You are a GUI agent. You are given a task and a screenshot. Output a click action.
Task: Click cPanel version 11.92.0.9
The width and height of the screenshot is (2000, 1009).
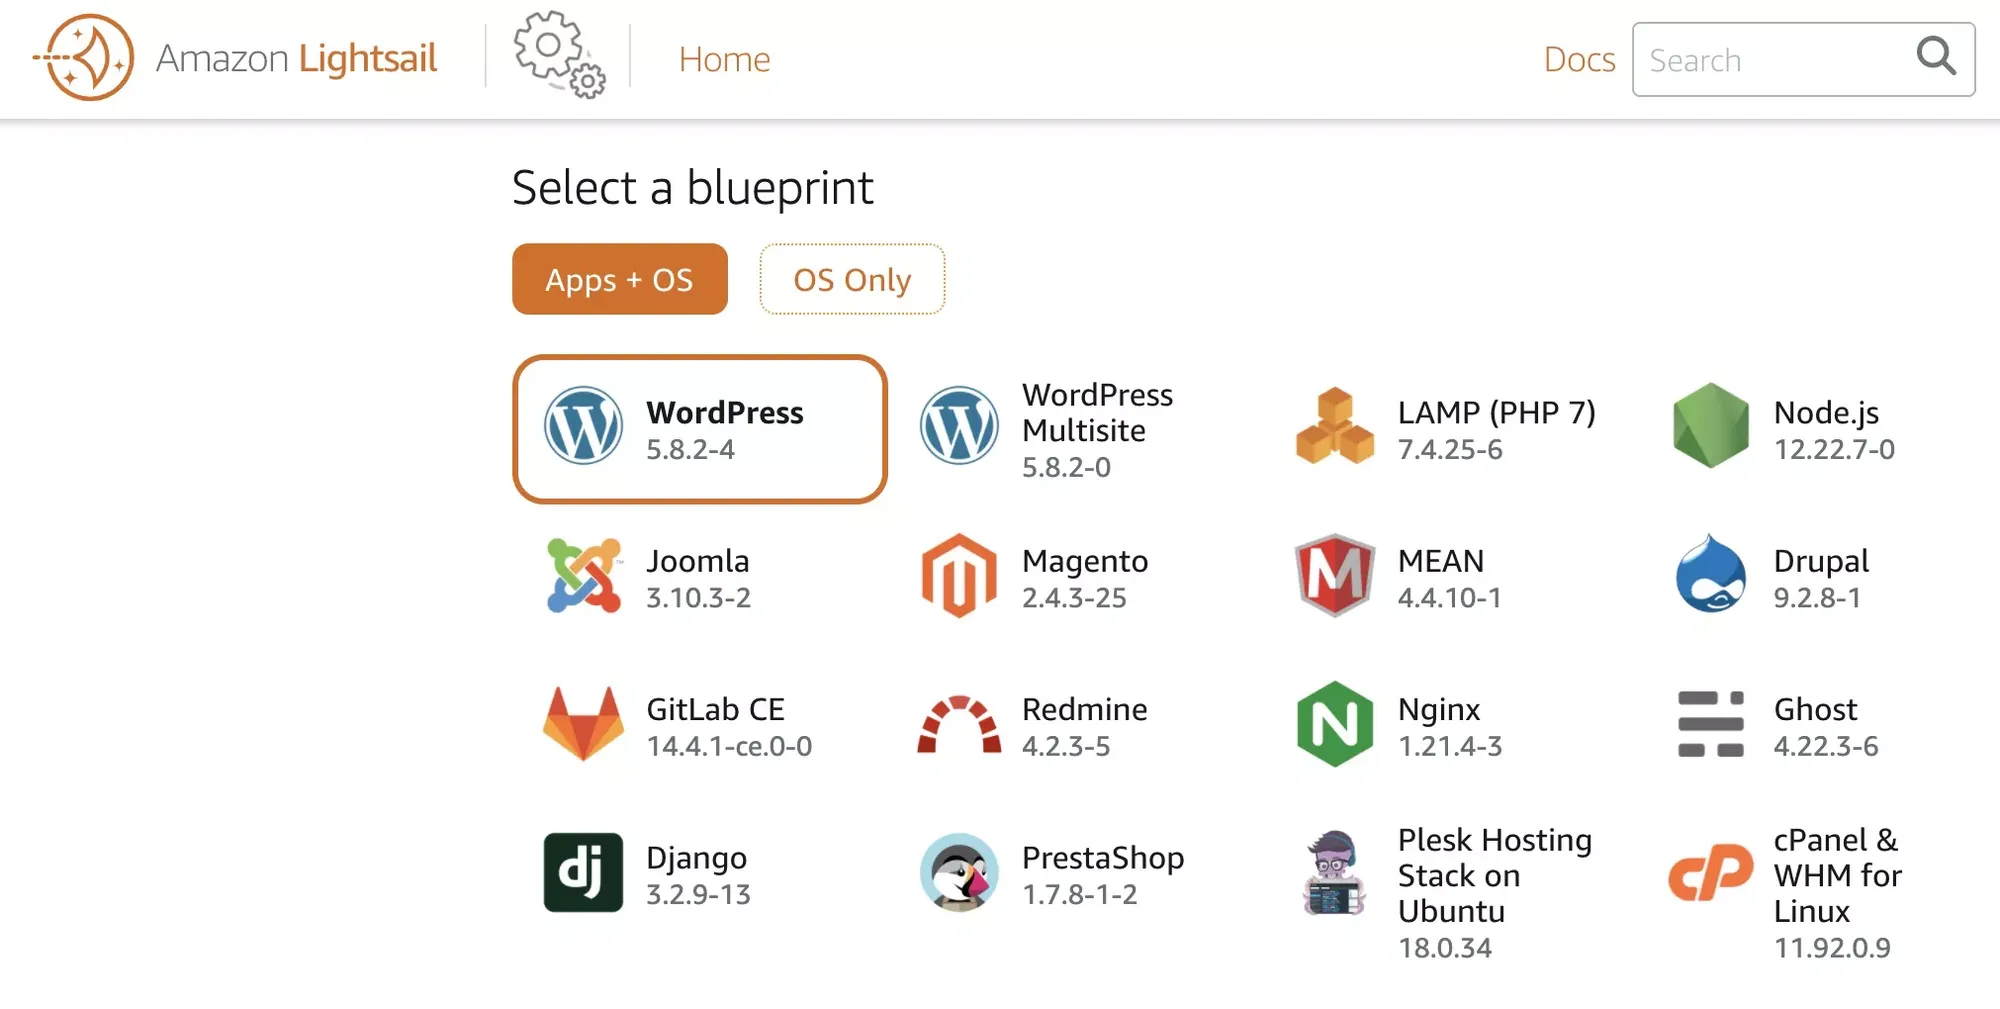tap(1832, 948)
